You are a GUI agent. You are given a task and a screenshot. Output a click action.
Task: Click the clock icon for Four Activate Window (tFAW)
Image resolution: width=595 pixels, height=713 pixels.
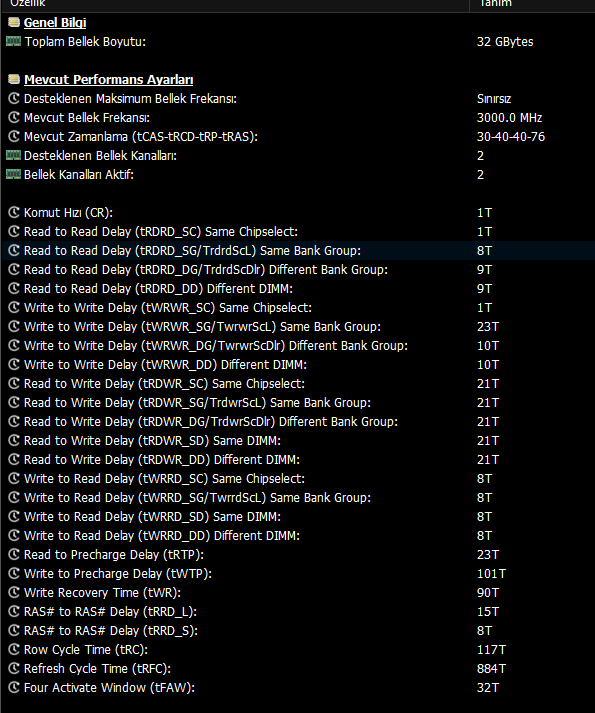14,688
